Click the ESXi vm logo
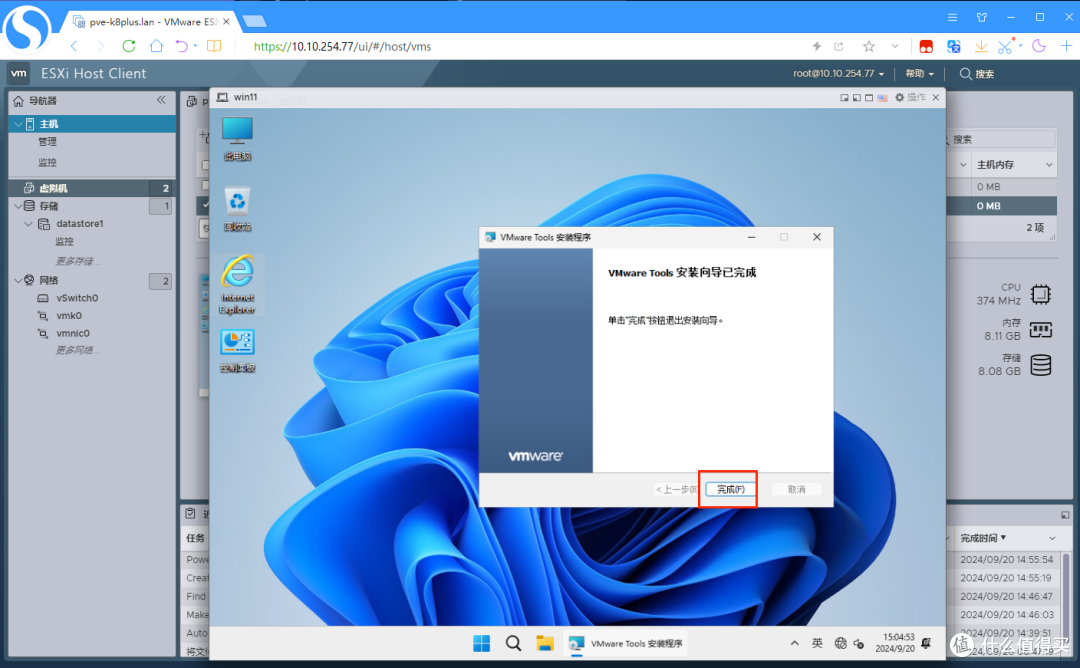 pos(19,73)
